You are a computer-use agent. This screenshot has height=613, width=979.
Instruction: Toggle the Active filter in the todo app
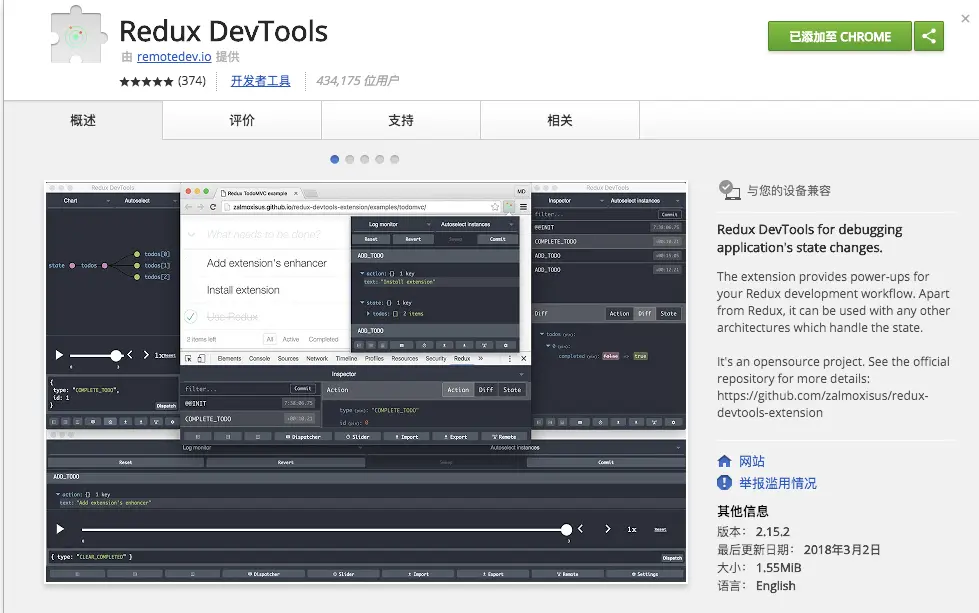click(291, 339)
